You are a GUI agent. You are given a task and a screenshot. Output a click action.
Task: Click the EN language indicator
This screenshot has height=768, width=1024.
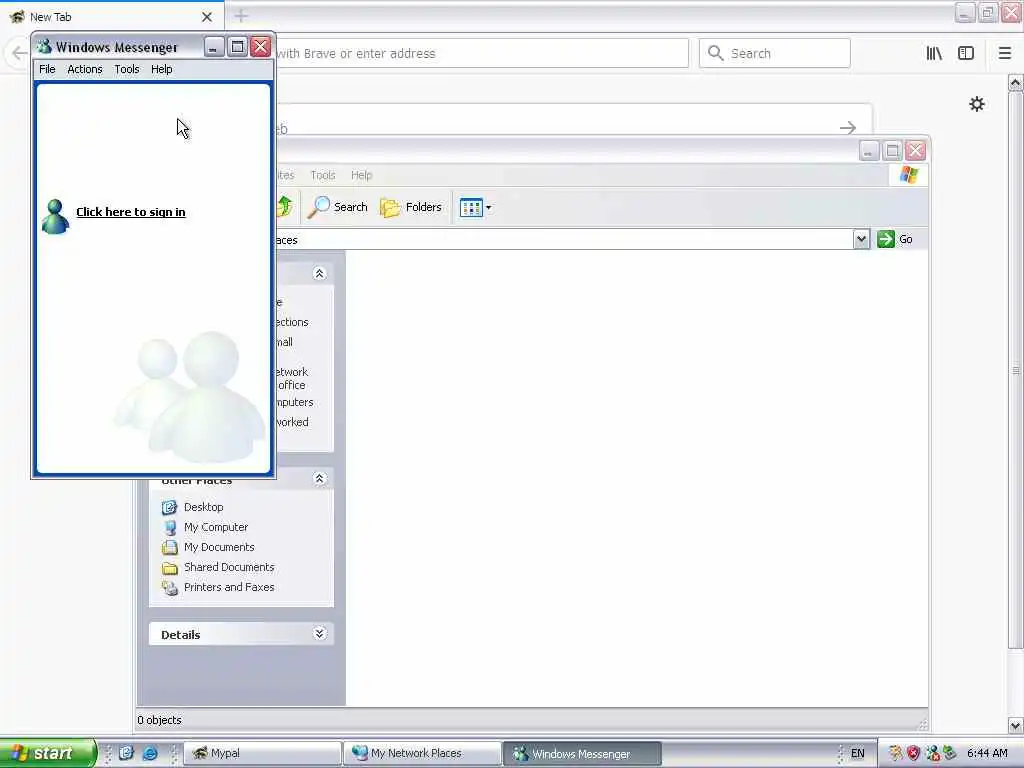pyautogui.click(x=857, y=753)
